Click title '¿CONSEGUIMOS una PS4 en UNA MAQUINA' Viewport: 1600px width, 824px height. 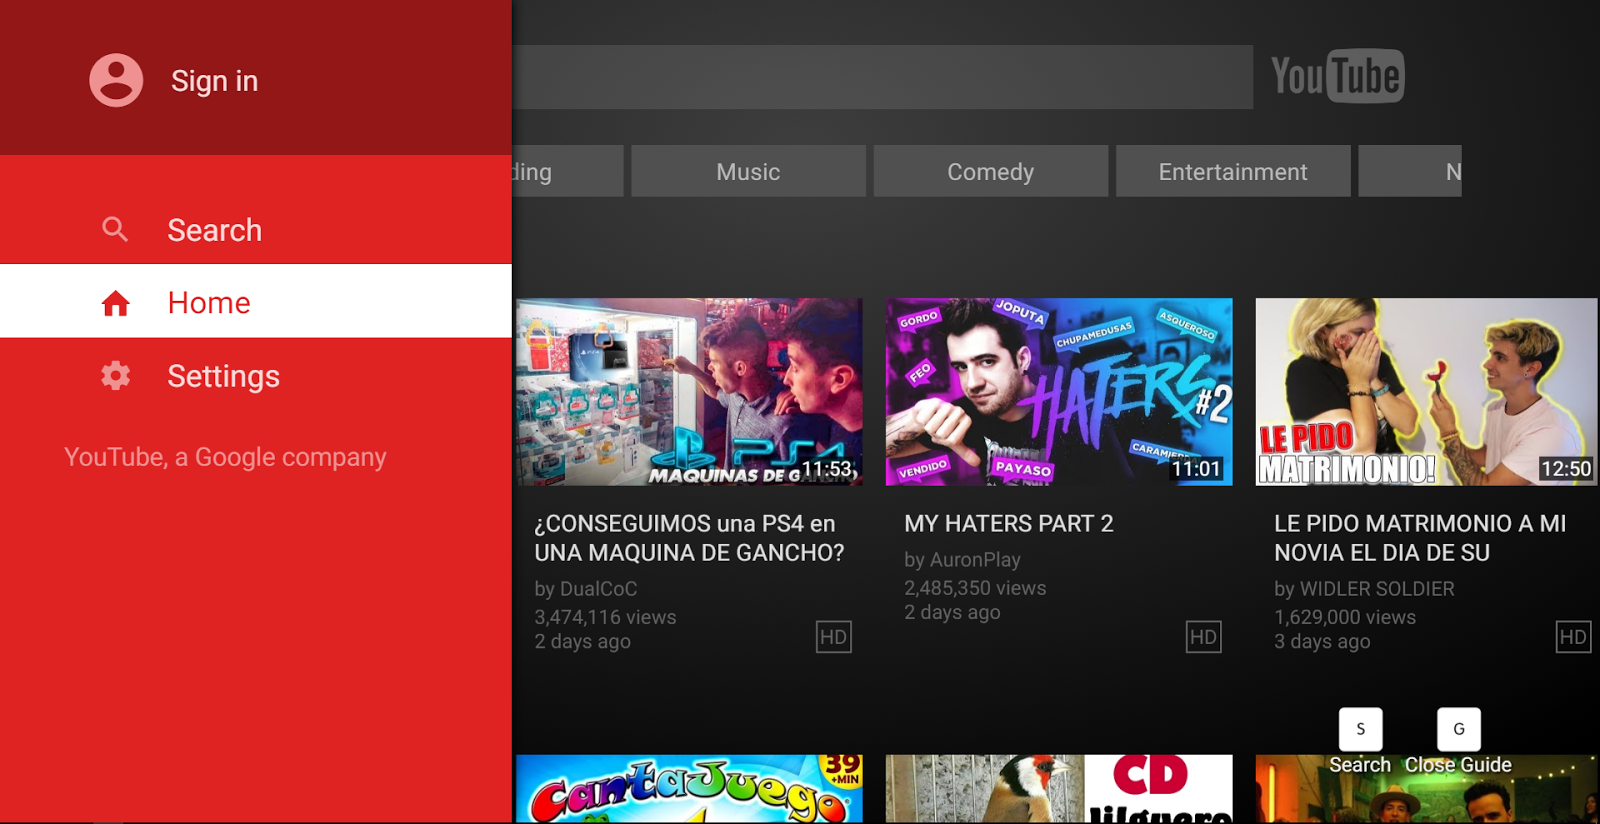point(689,538)
